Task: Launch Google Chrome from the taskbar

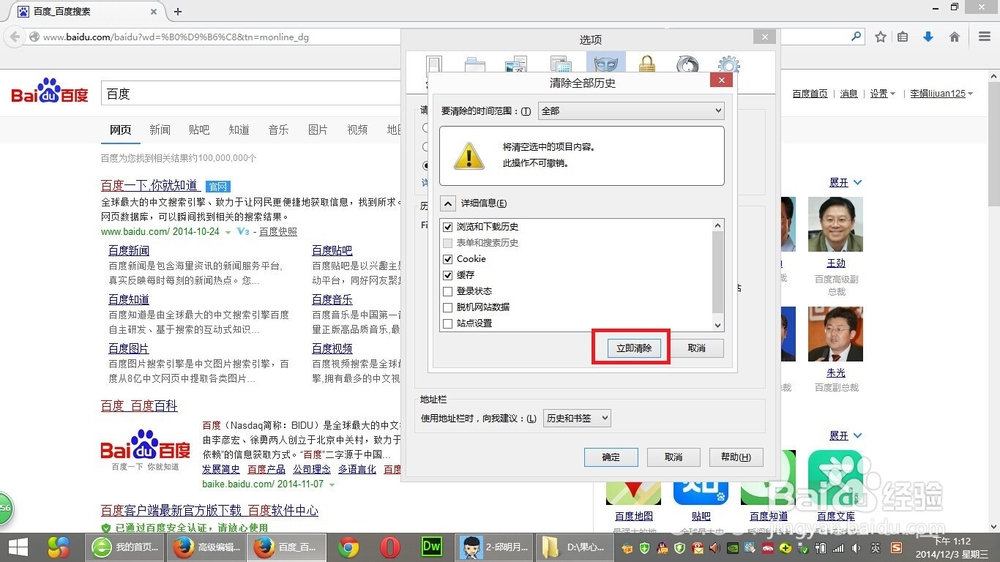Action: point(348,547)
